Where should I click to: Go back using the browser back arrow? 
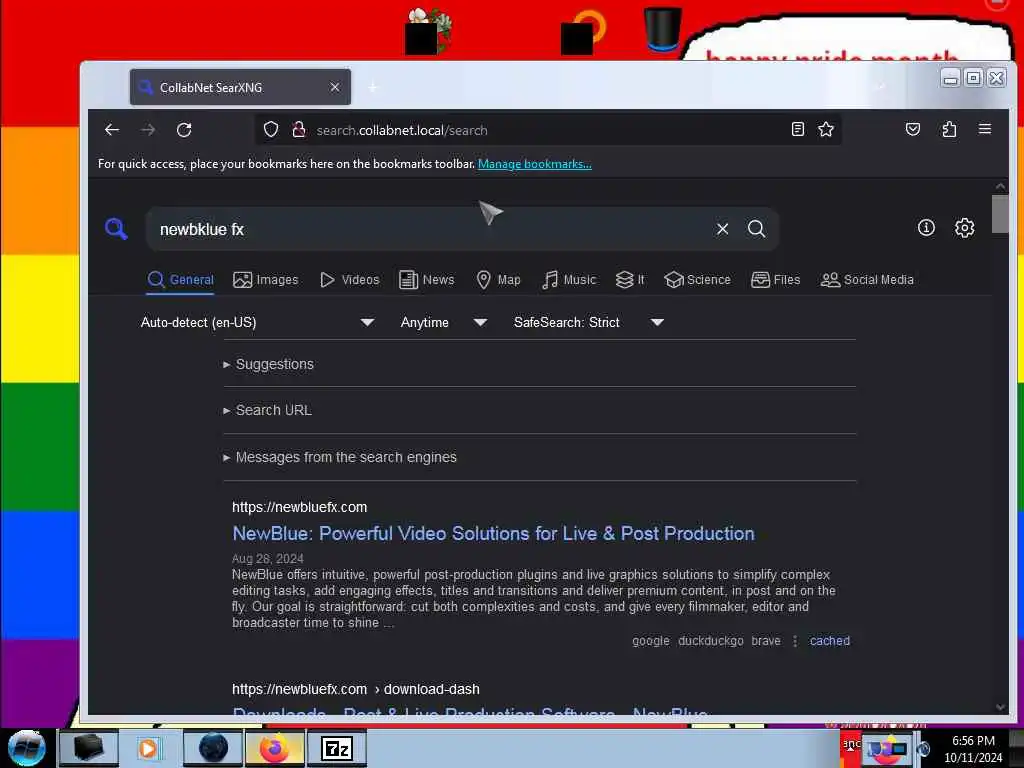[x=112, y=130]
